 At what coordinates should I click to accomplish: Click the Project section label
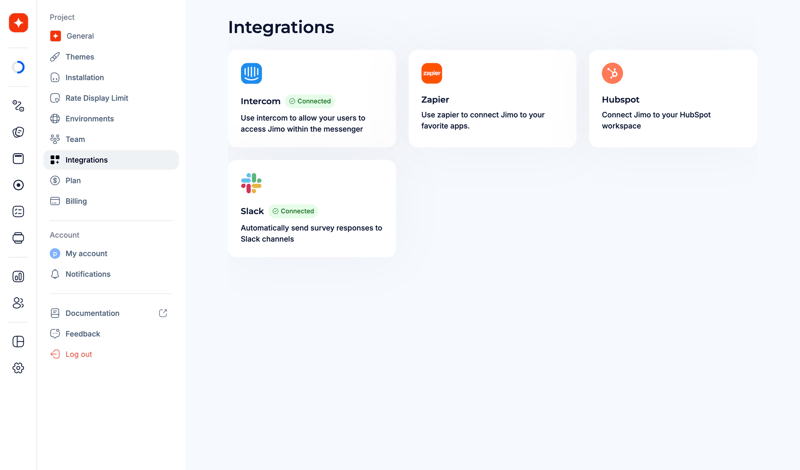click(62, 17)
